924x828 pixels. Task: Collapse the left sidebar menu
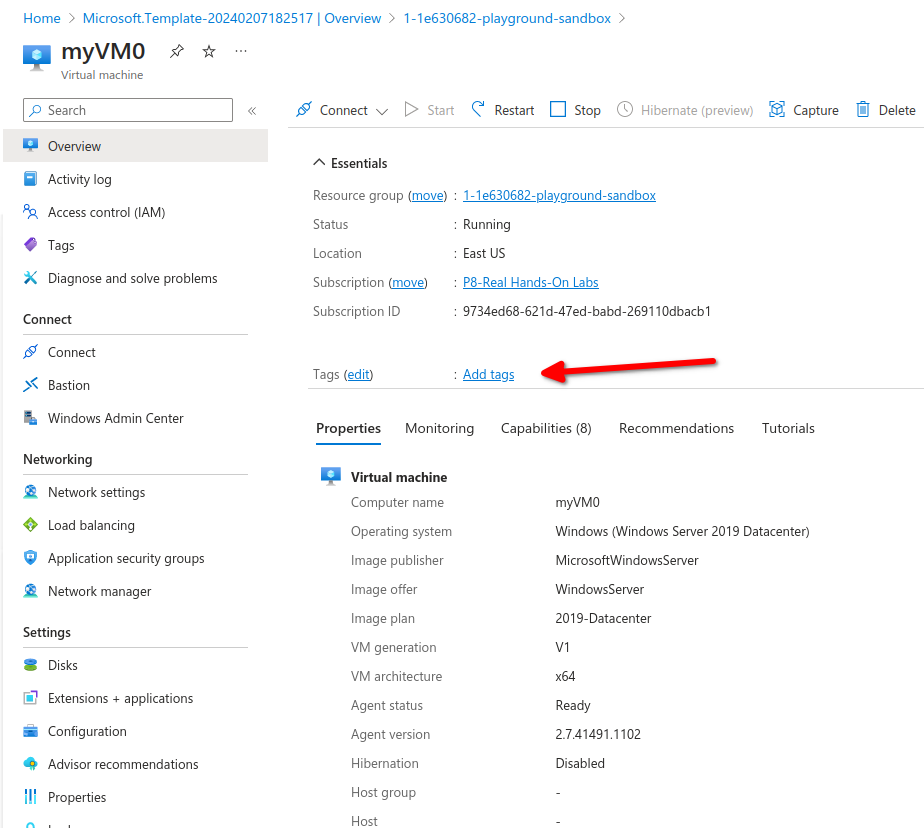coord(252,111)
